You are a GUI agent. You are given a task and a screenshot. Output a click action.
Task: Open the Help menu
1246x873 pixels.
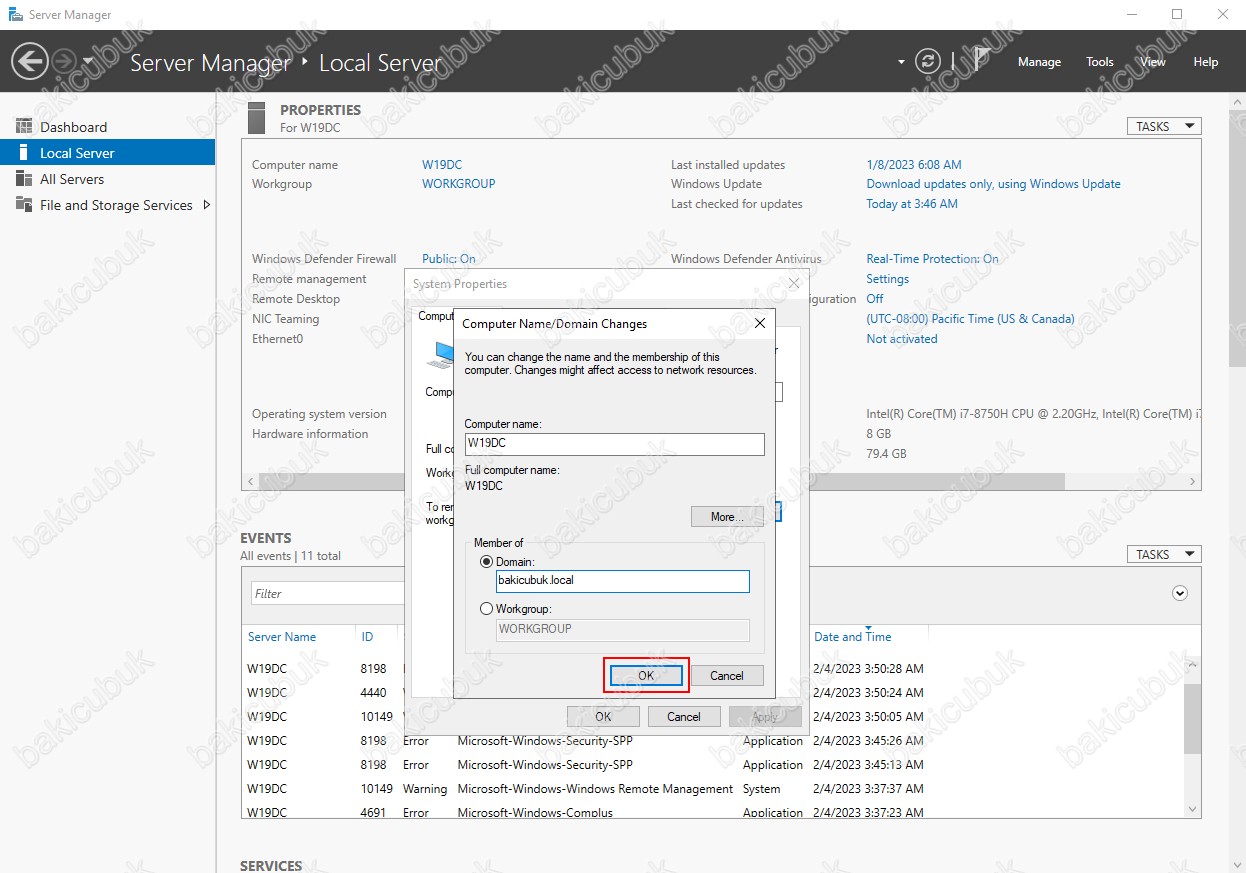coord(1206,62)
